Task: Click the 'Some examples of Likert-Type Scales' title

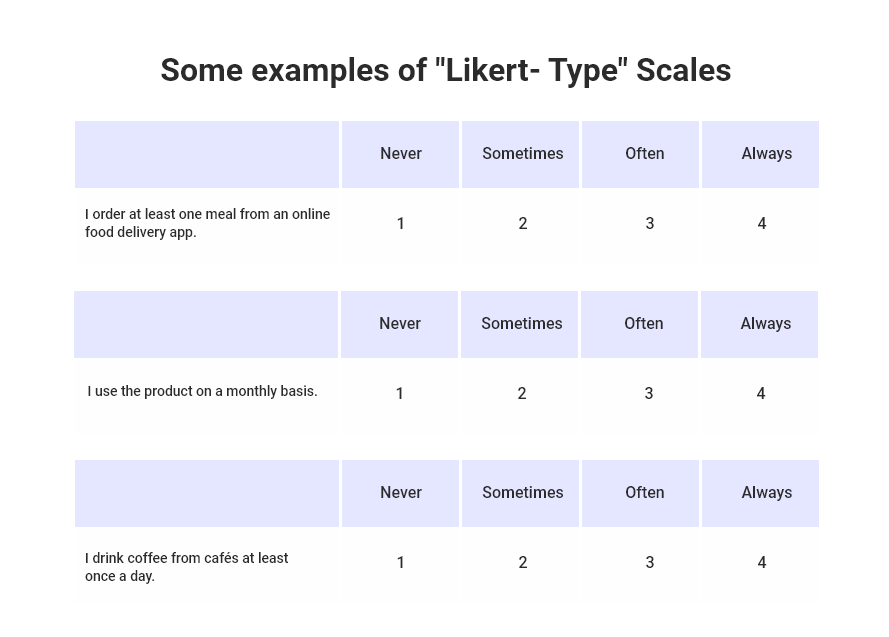Action: coord(445,71)
